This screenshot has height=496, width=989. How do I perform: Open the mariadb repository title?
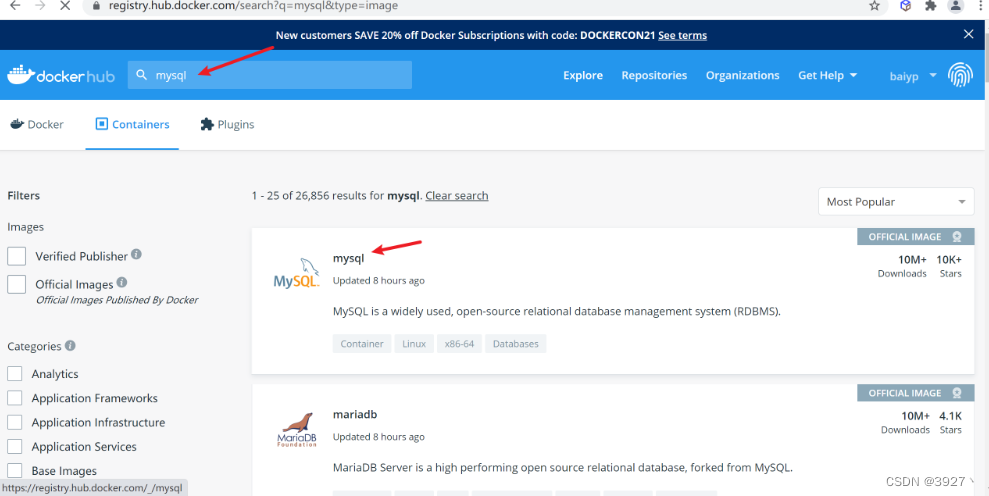click(x=355, y=415)
